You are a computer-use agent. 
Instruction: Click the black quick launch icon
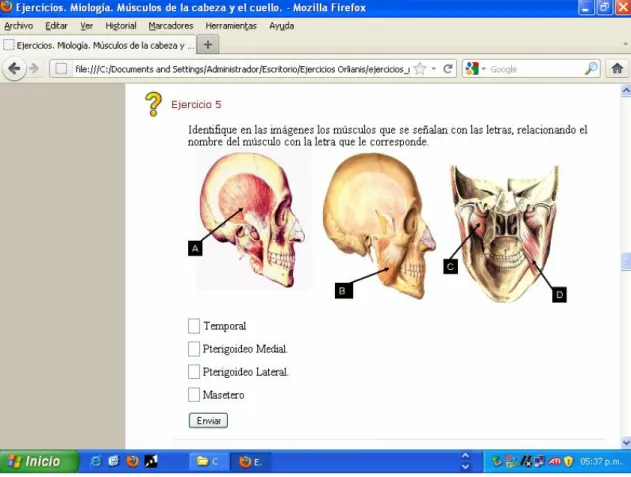[151, 461]
